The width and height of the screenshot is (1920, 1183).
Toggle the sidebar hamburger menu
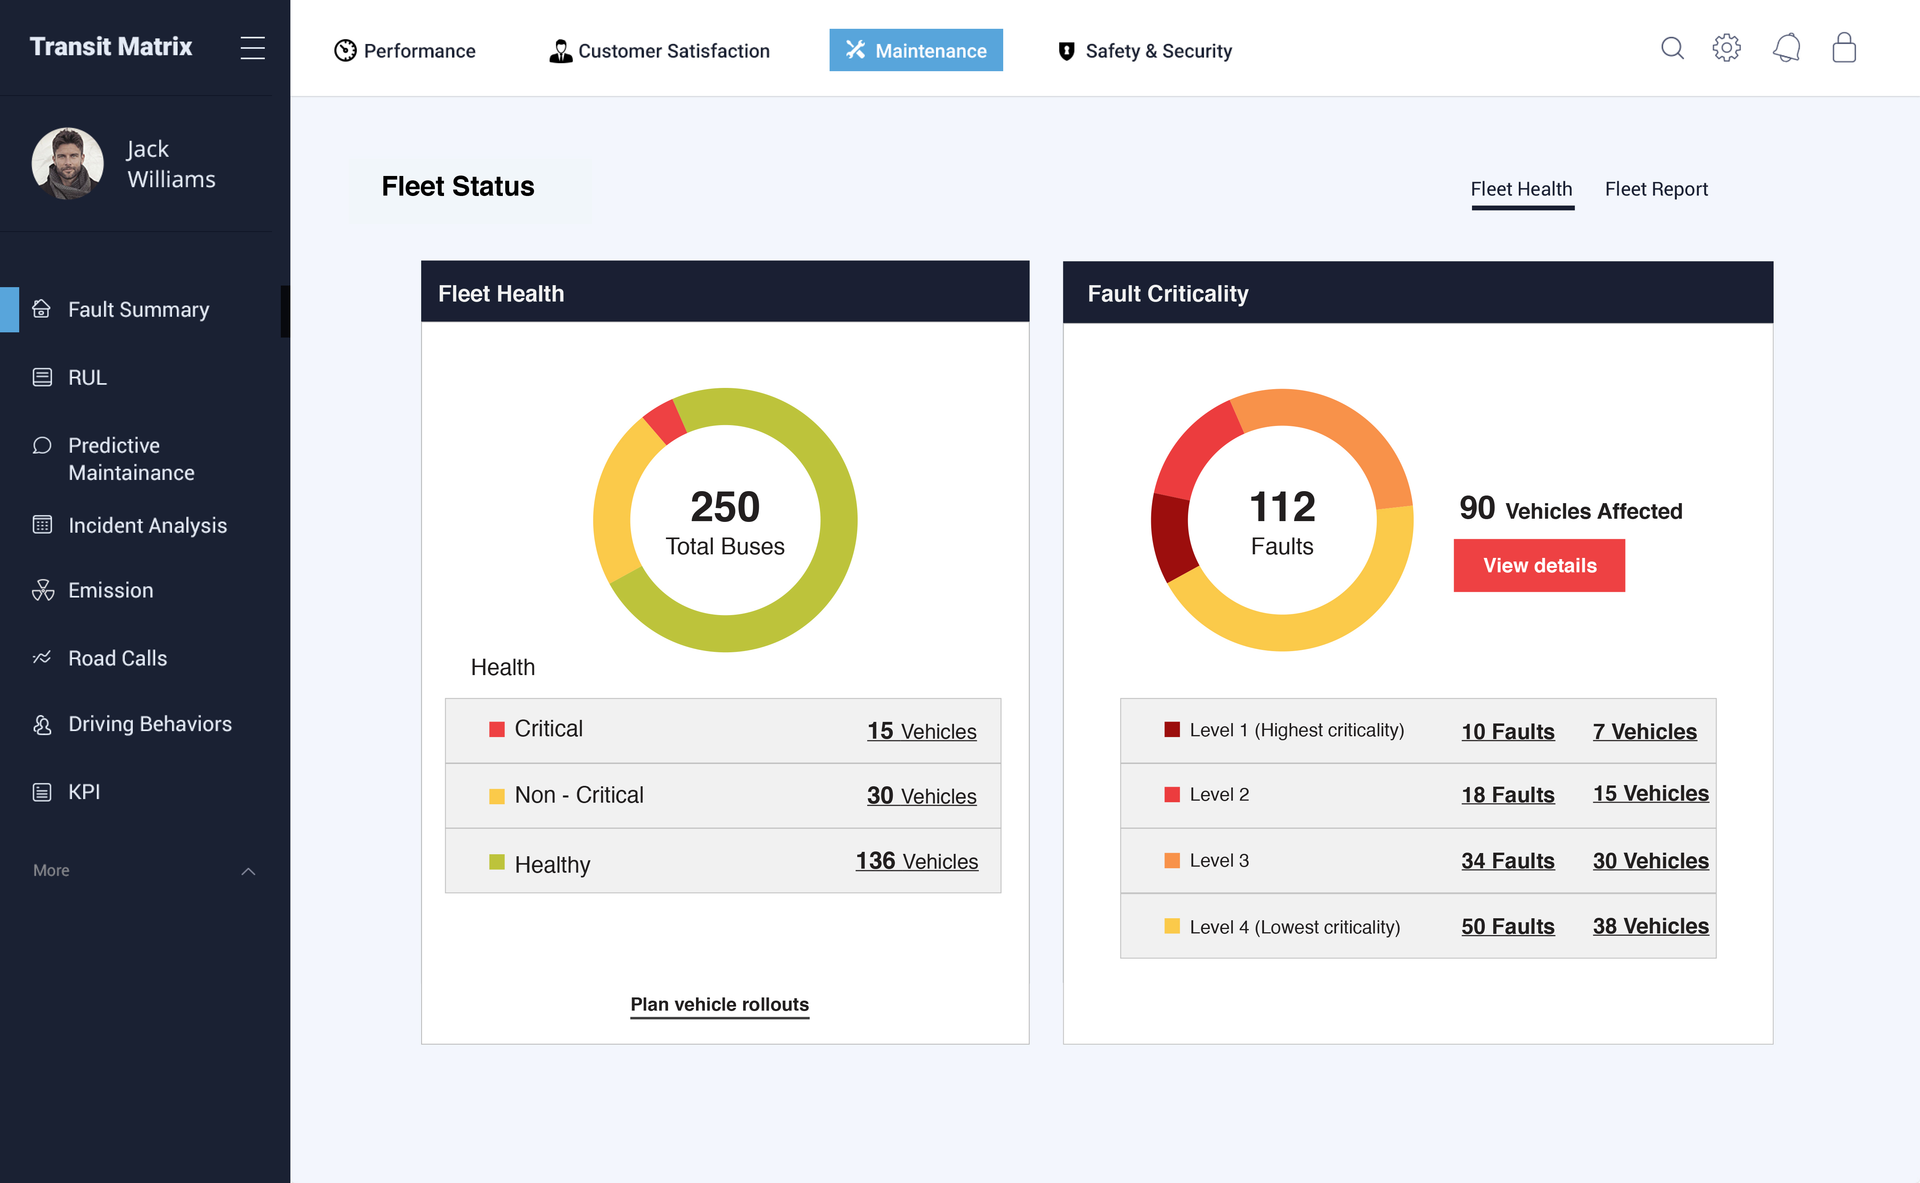tap(253, 46)
